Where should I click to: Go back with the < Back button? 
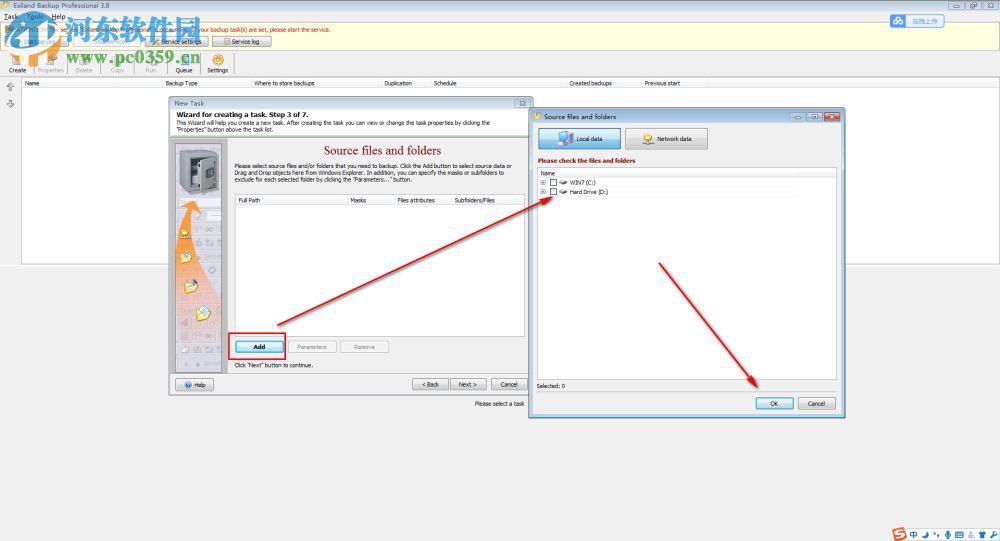click(x=430, y=385)
